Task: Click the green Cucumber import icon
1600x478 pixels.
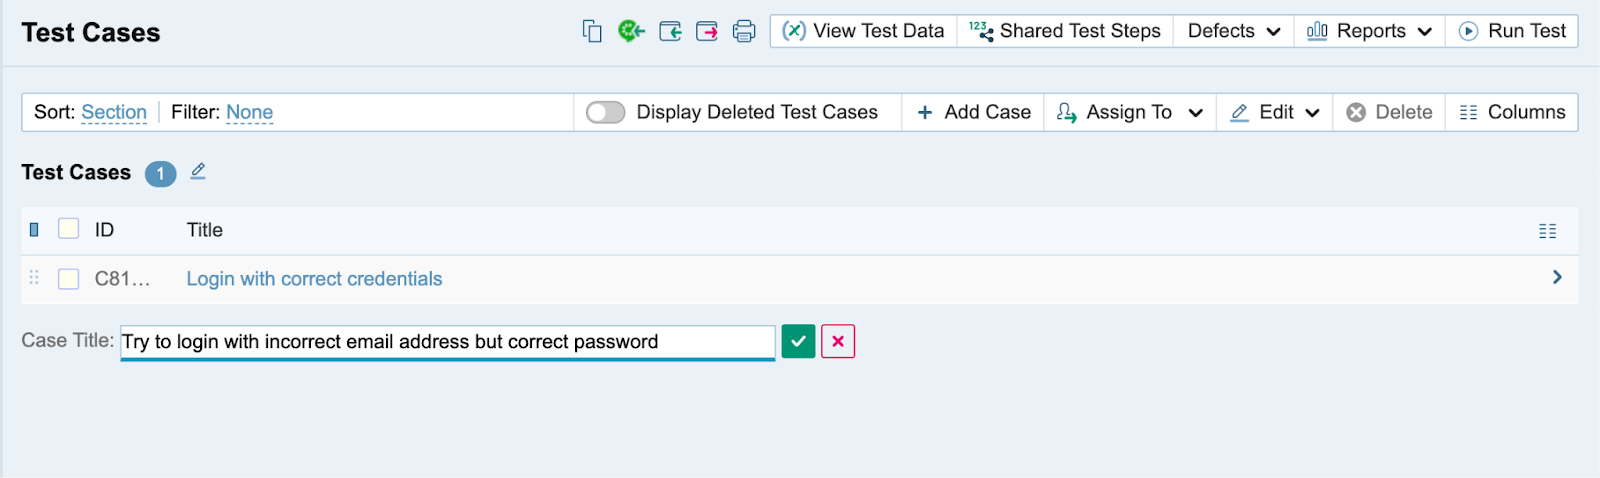Action: [x=631, y=31]
